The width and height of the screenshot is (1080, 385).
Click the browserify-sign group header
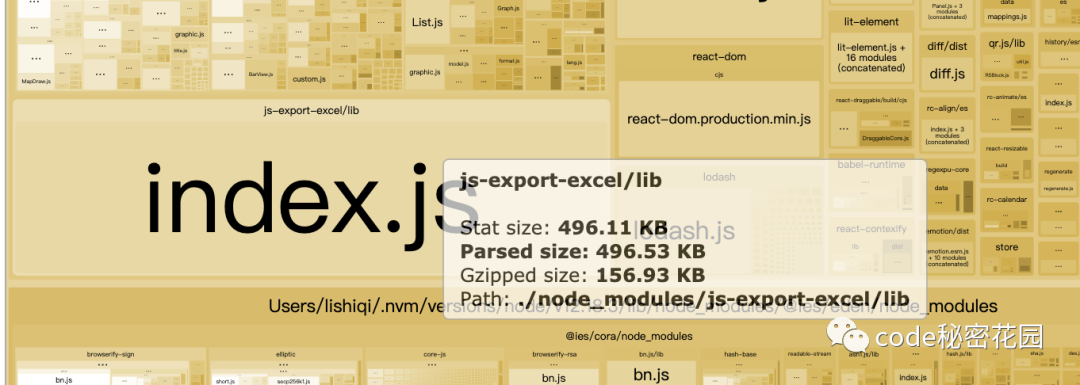(x=110, y=354)
